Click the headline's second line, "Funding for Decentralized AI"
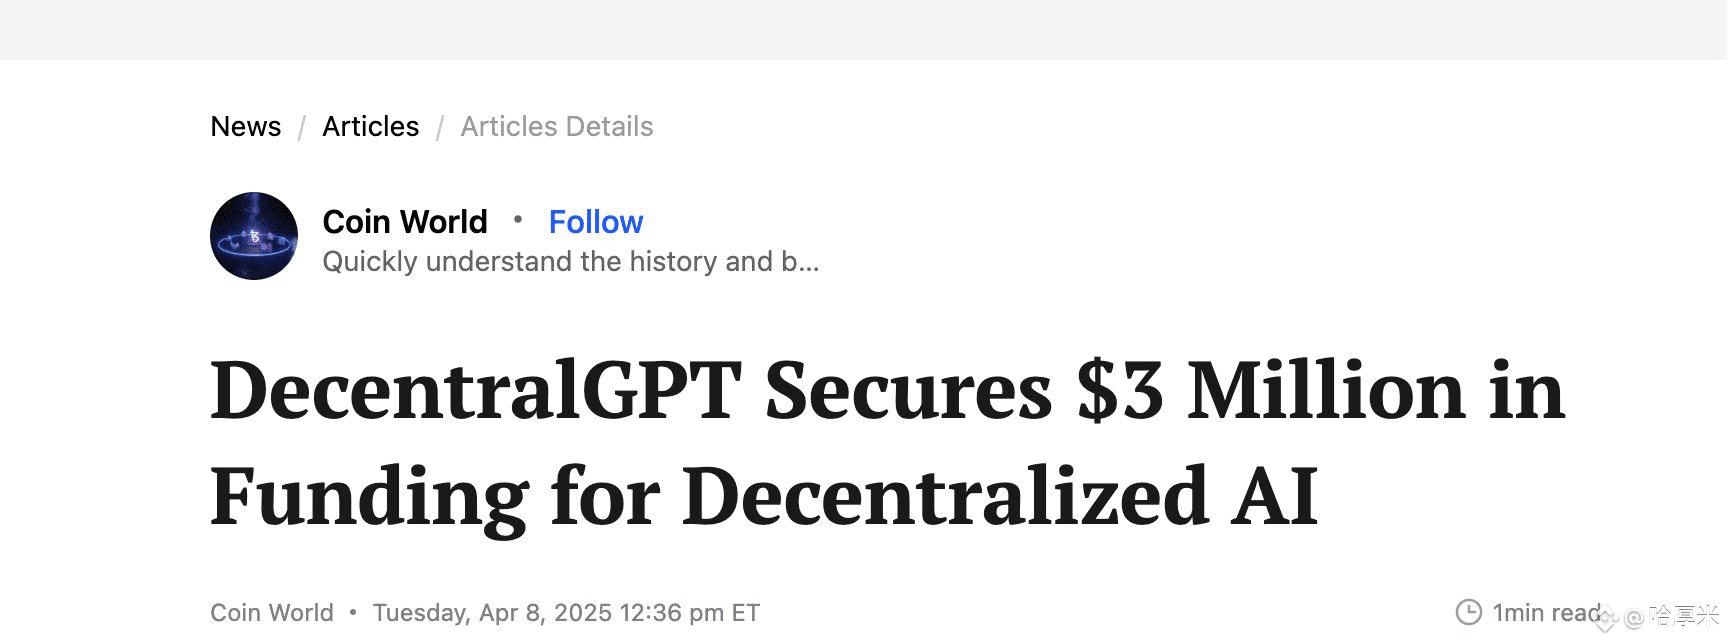1728x644 pixels. pos(765,495)
